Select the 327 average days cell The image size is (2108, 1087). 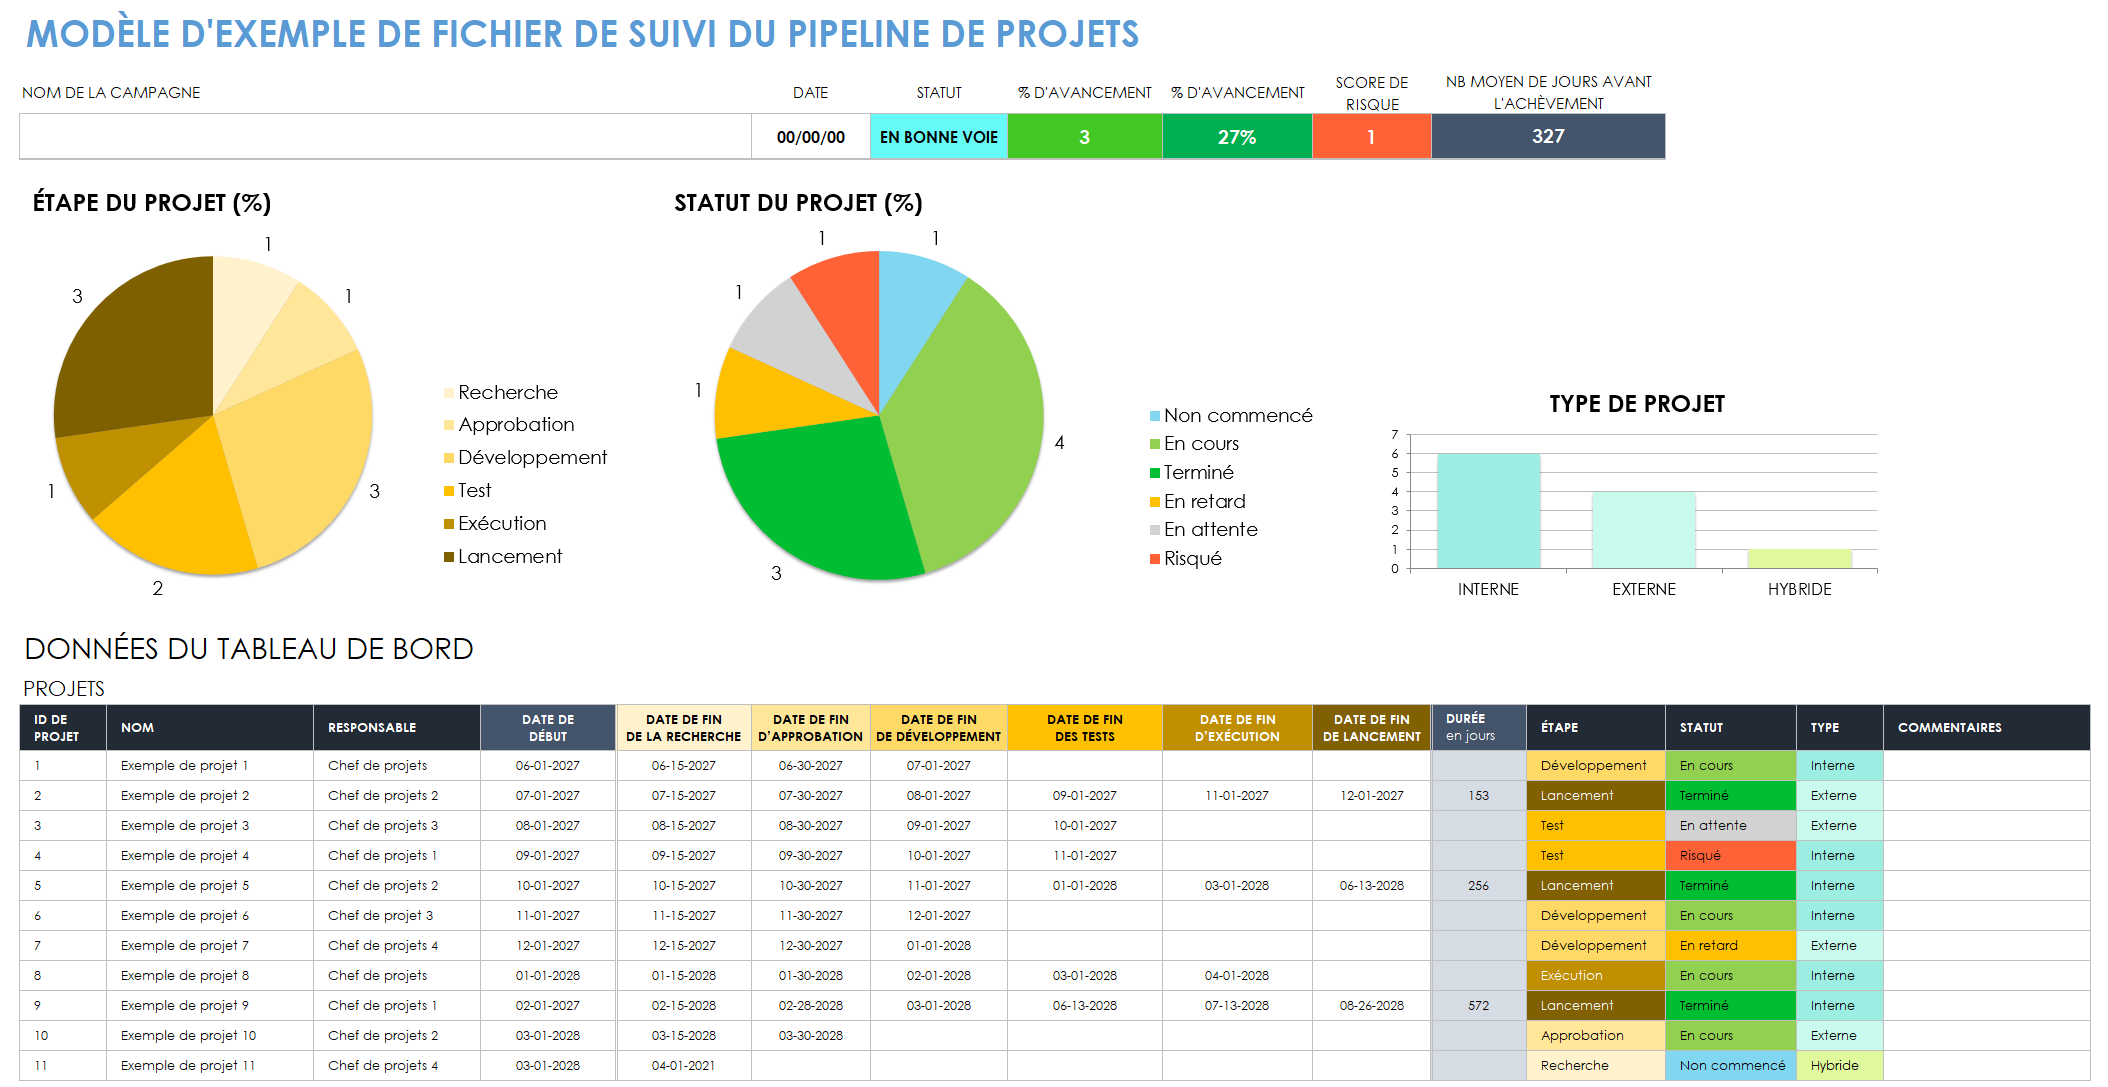point(1548,137)
